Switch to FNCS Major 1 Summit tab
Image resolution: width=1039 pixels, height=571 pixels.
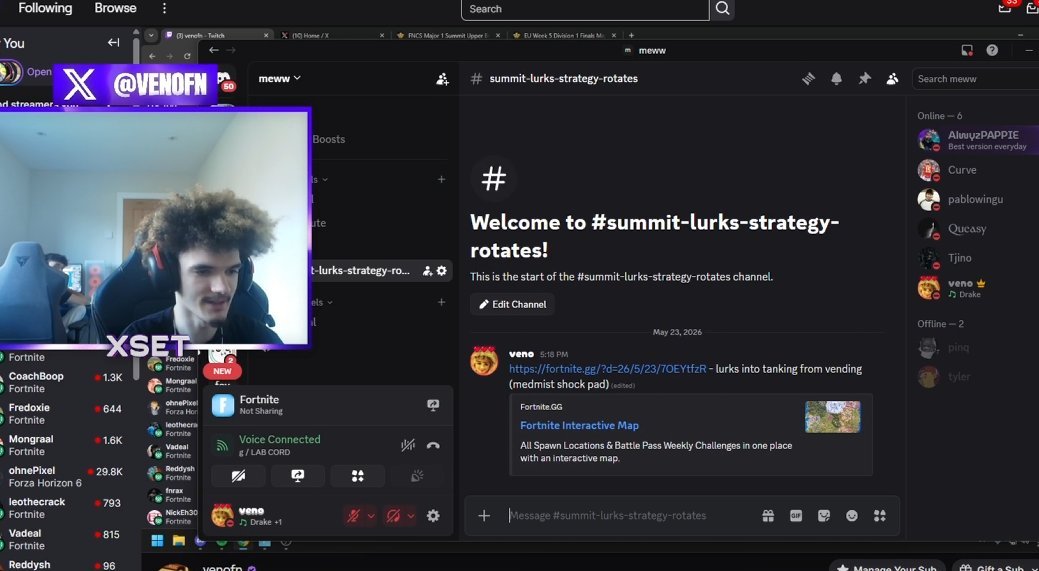(x=447, y=35)
